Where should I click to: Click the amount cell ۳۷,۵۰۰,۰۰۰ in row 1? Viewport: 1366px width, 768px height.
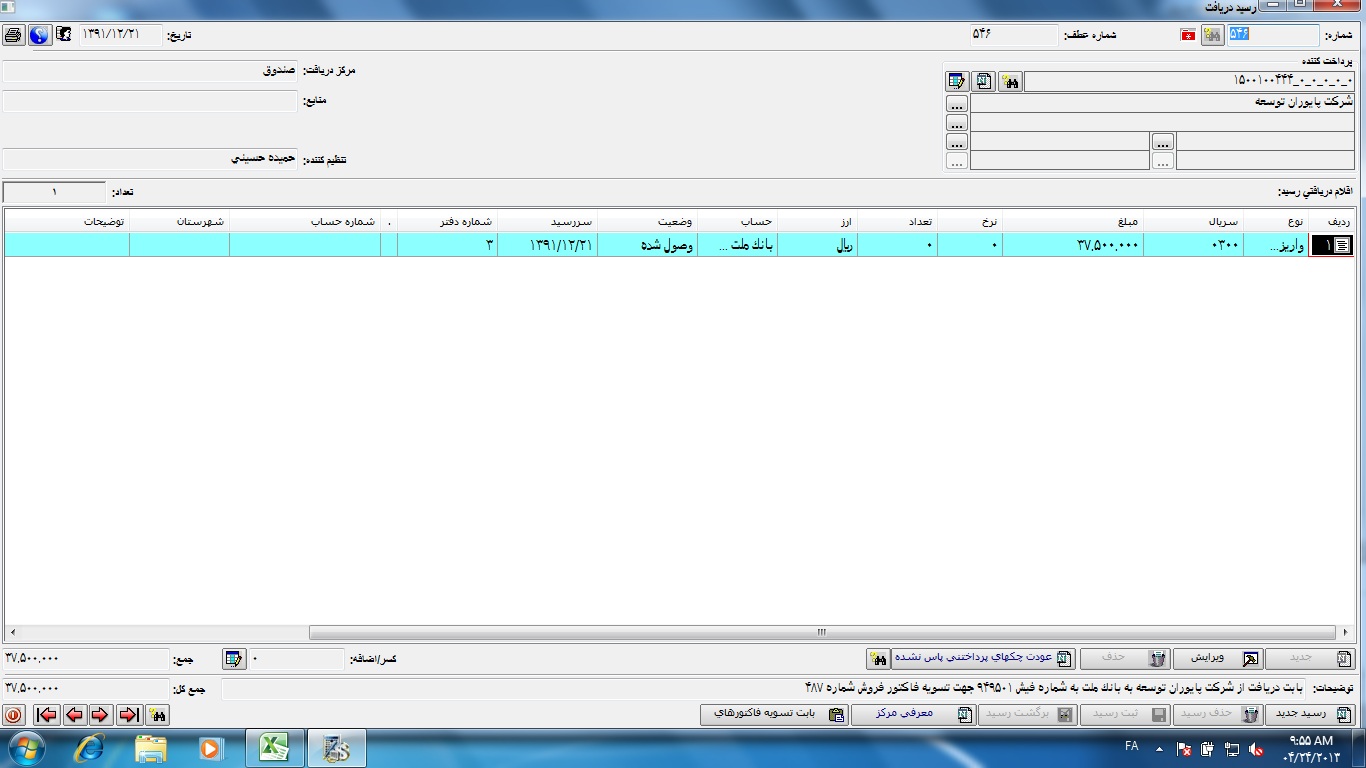tap(1073, 245)
